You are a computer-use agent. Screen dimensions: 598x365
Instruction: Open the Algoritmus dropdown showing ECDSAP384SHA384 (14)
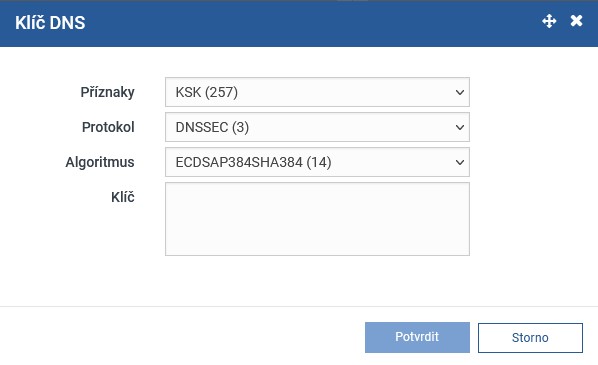317,162
